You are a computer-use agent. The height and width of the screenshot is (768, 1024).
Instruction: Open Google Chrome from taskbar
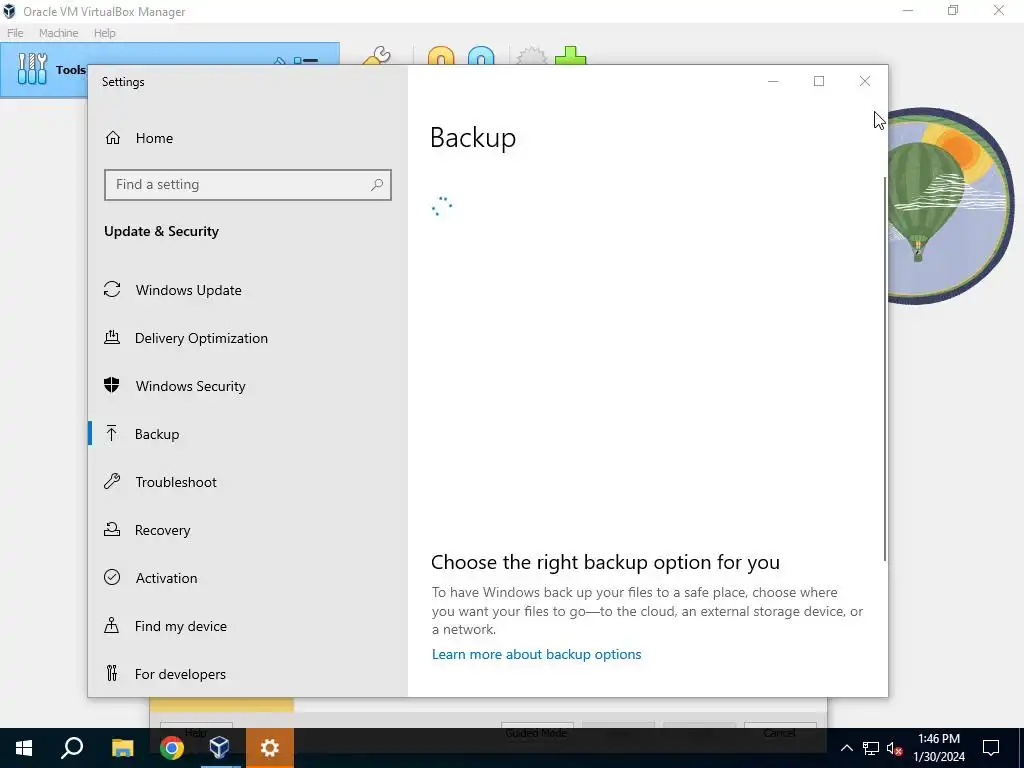tap(172, 748)
